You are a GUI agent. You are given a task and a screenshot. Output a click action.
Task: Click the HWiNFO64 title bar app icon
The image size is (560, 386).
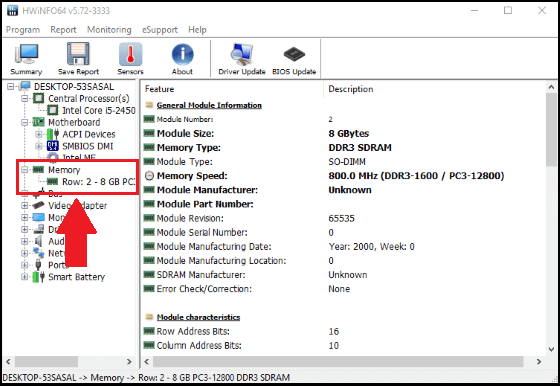(x=12, y=10)
